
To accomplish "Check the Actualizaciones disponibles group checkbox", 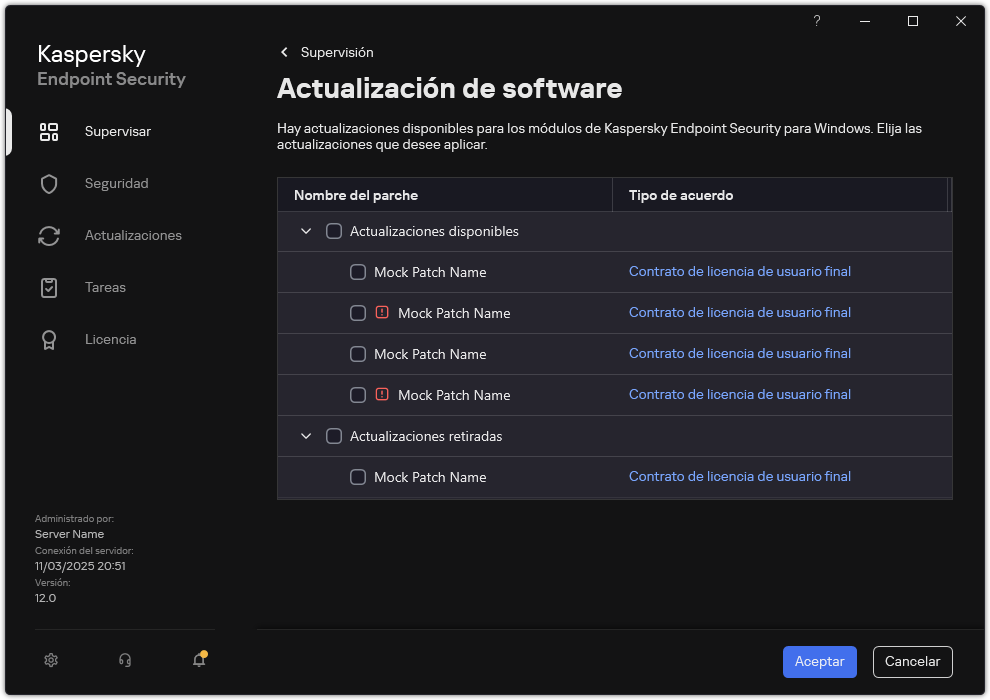I will pyautogui.click(x=334, y=230).
